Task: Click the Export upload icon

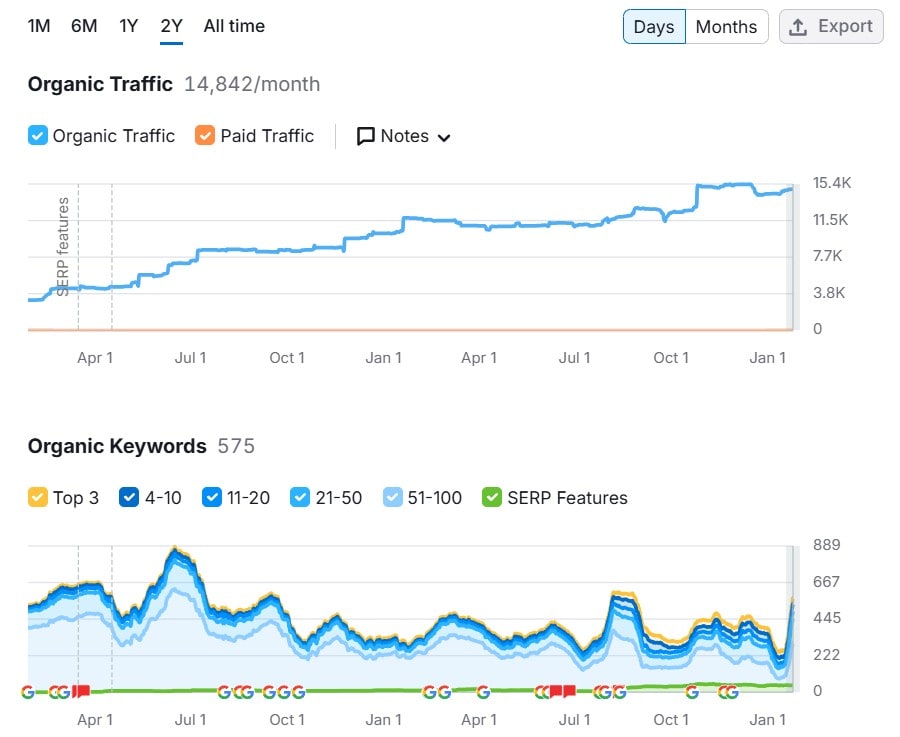Action: click(798, 27)
